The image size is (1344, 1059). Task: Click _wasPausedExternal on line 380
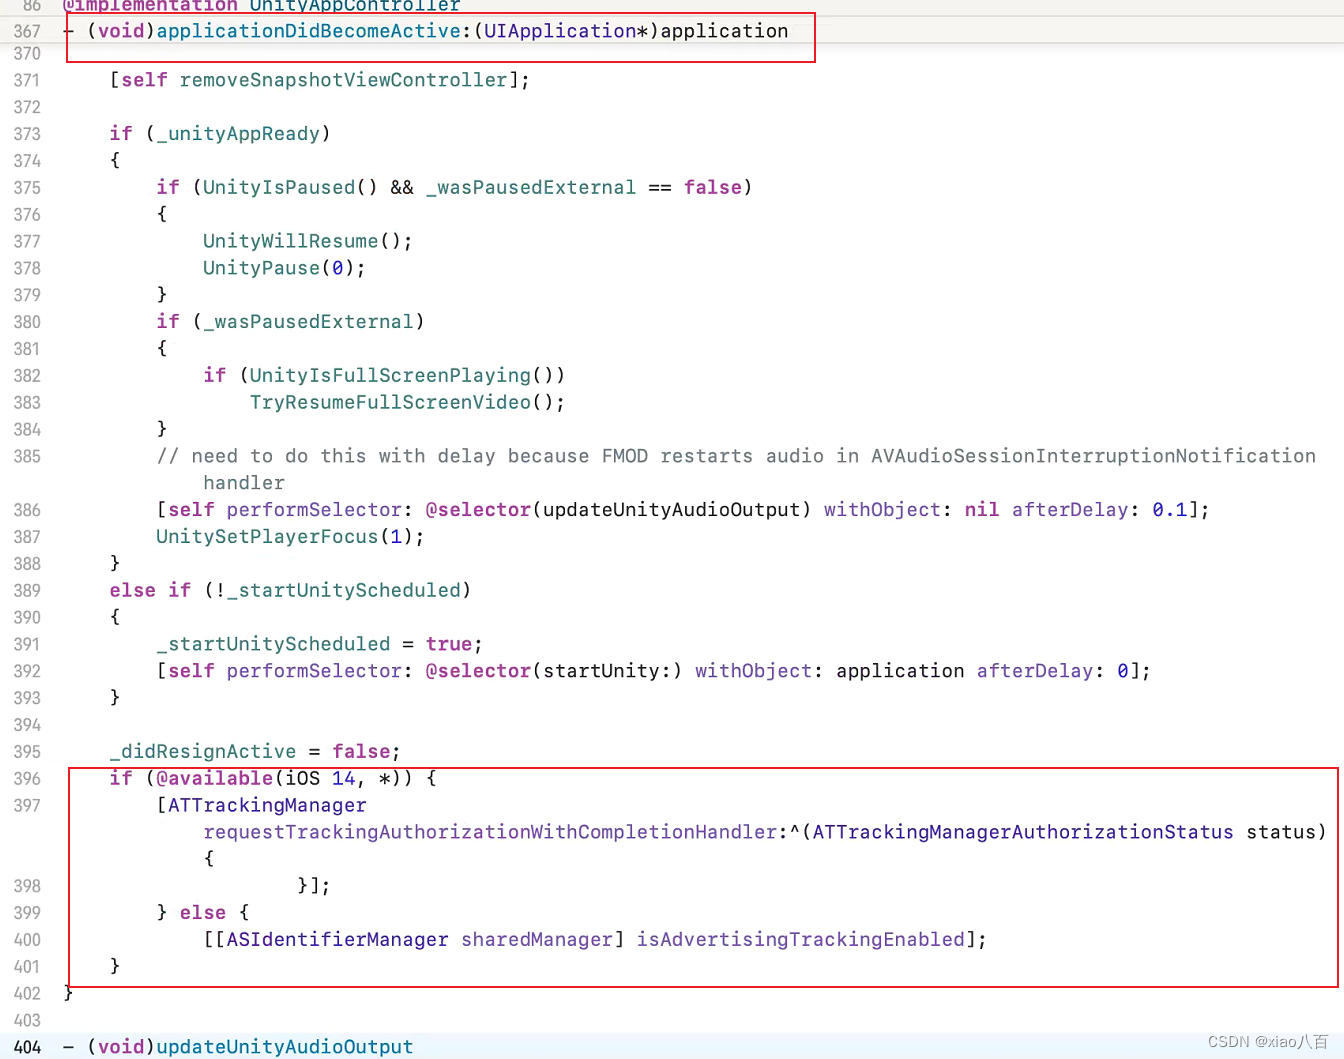coord(308,322)
